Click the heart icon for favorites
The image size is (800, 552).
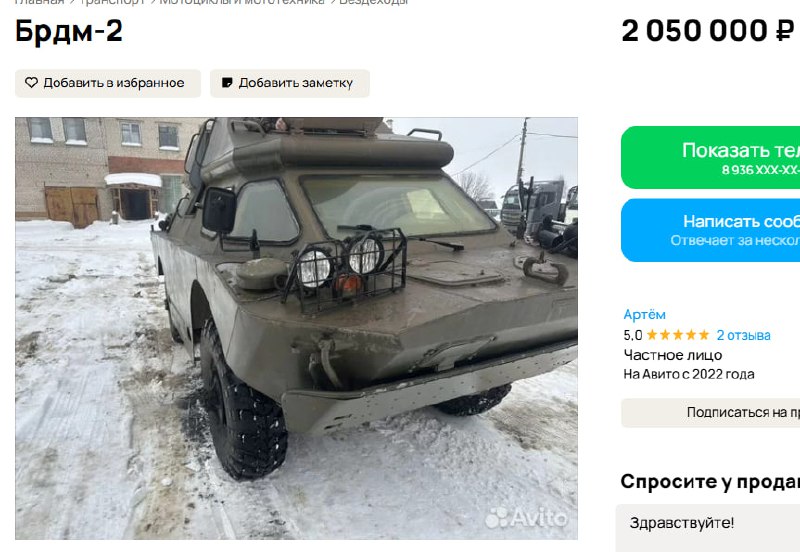tap(31, 83)
